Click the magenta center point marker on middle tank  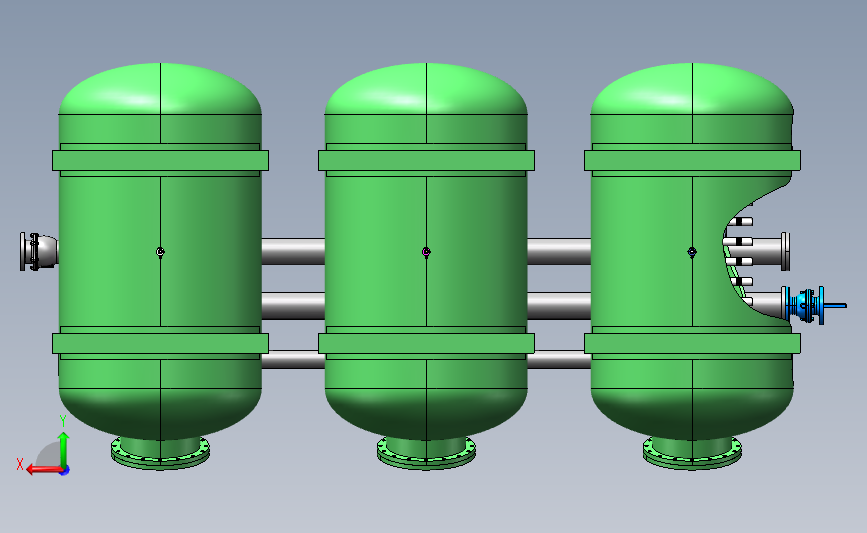426,252
